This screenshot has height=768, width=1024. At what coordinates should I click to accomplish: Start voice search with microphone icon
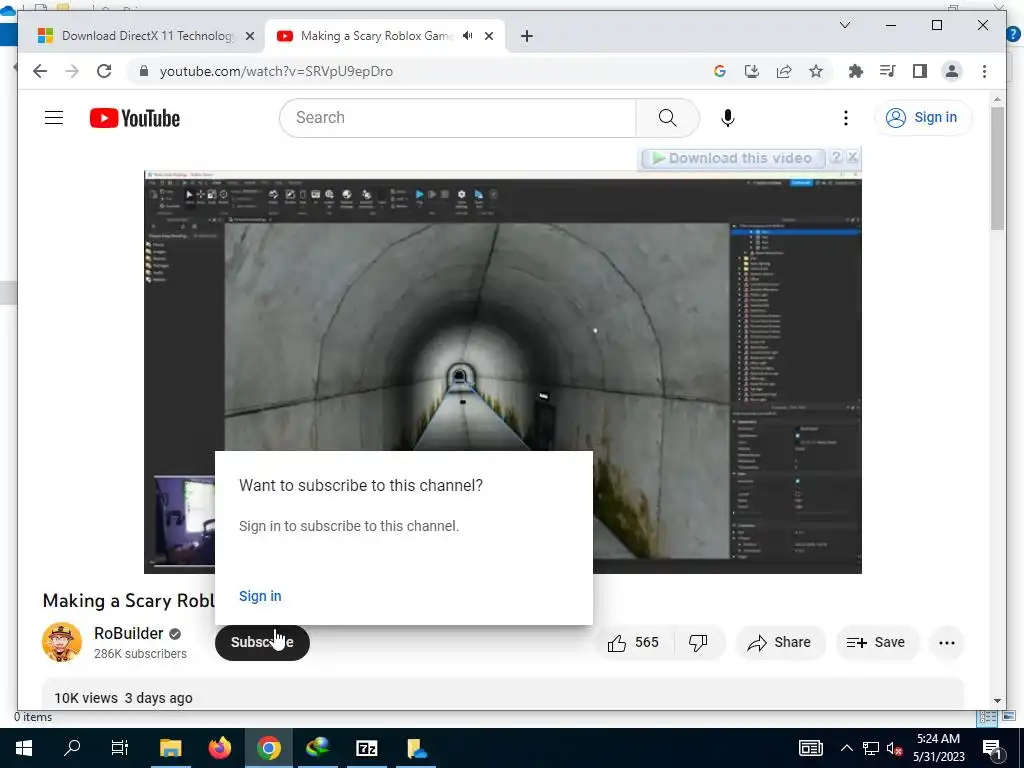click(x=728, y=118)
